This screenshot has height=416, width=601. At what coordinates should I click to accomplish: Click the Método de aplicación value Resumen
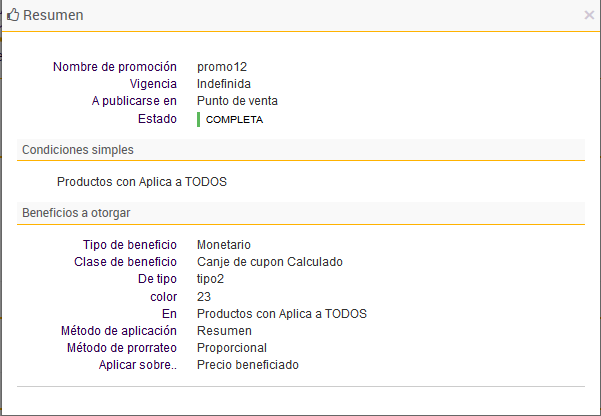pos(225,330)
